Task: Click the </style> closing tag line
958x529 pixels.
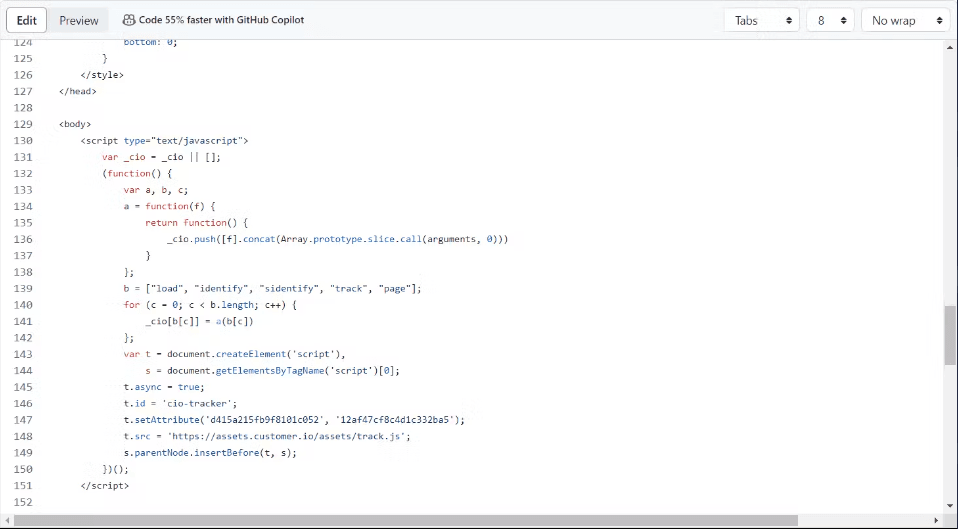Action: click(102, 75)
